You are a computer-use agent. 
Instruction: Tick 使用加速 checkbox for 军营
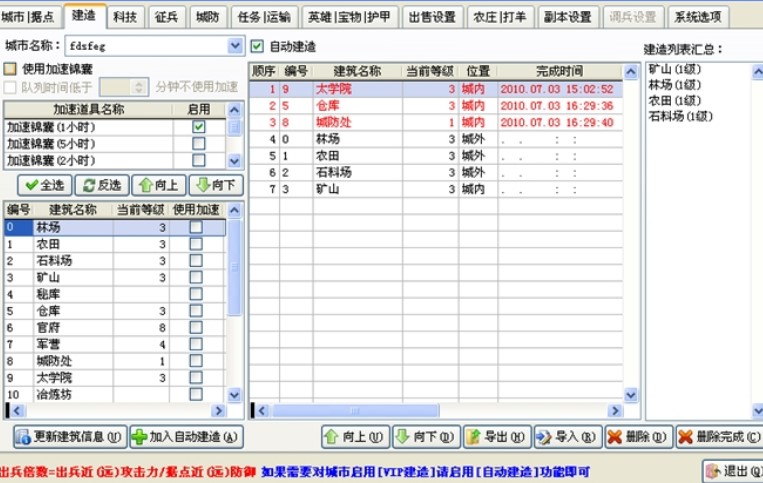point(196,344)
